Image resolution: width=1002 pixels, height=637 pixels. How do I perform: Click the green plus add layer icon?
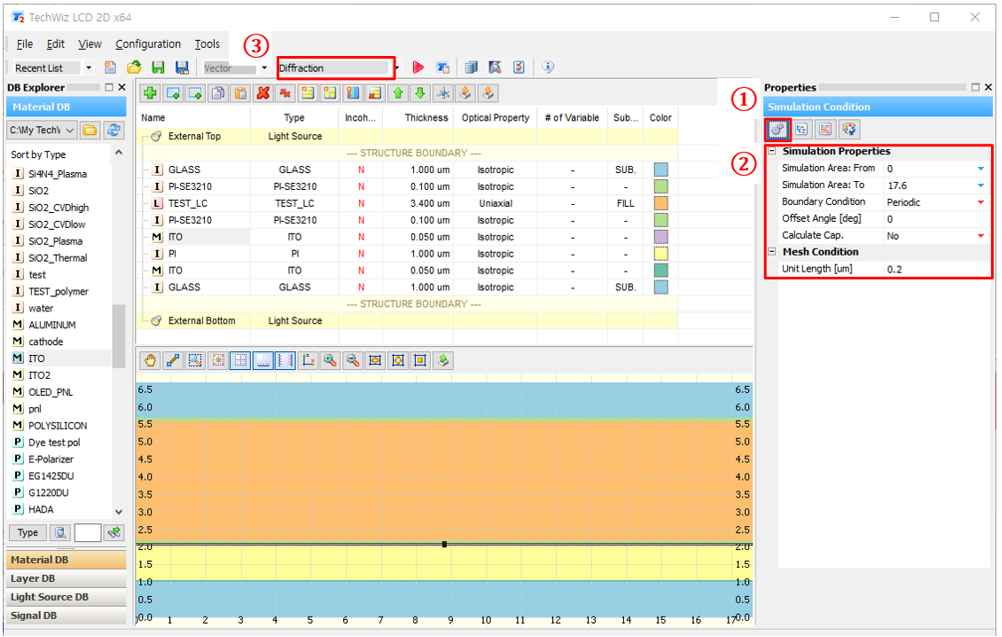pyautogui.click(x=150, y=94)
